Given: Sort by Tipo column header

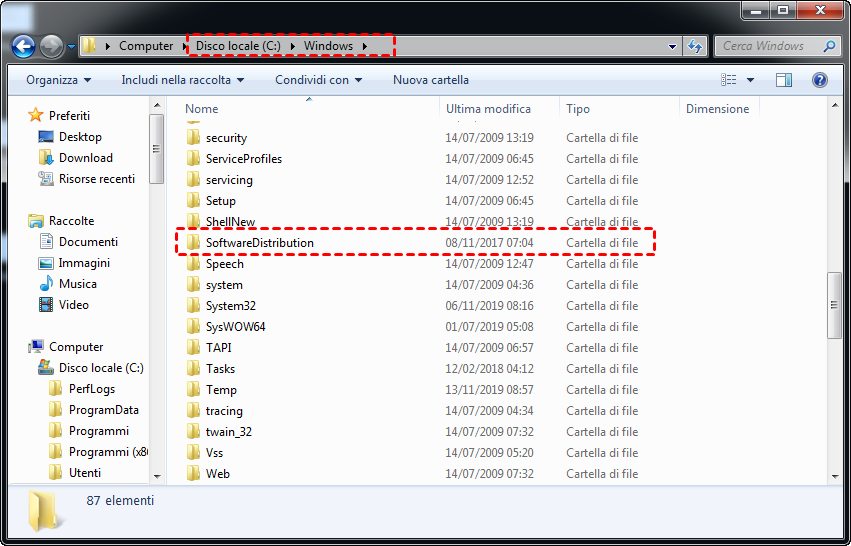Looking at the screenshot, I should (x=577, y=109).
